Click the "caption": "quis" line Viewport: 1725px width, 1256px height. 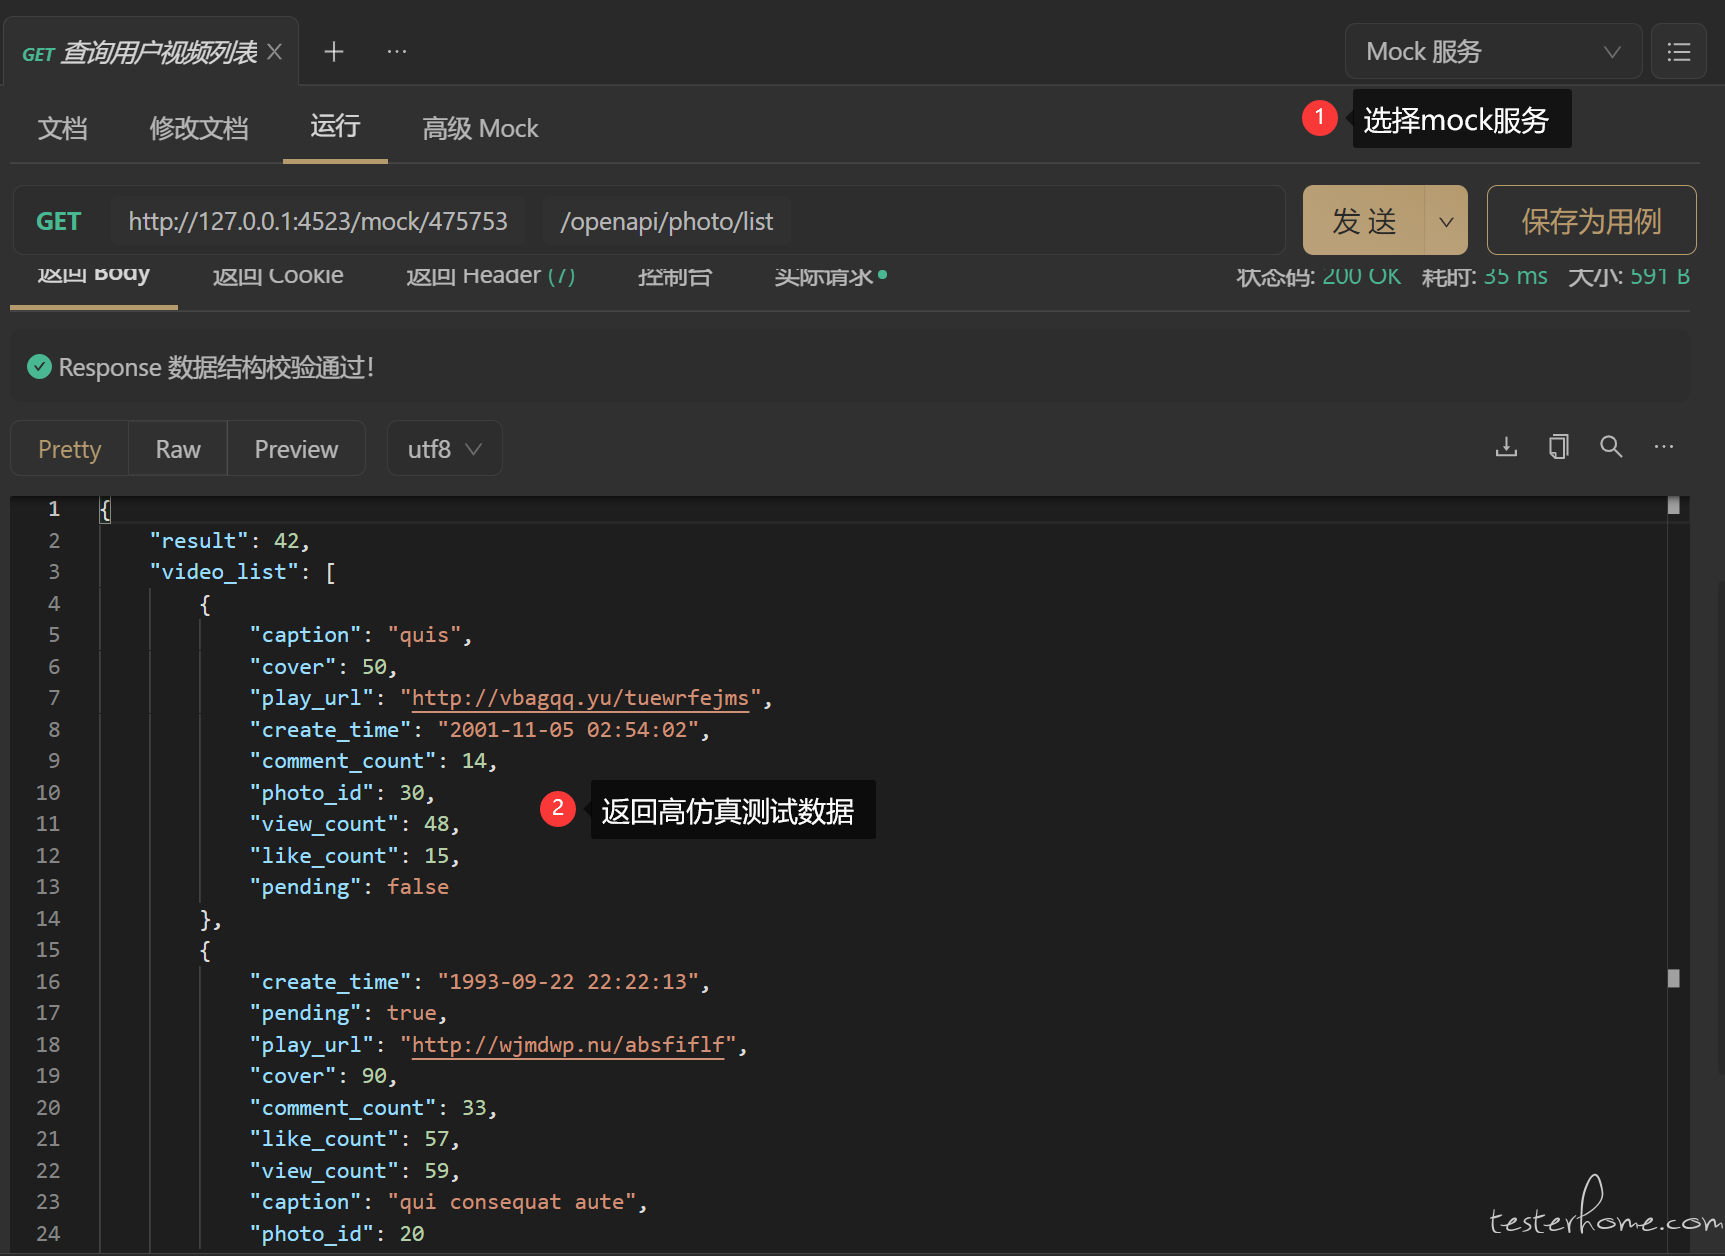point(360,635)
